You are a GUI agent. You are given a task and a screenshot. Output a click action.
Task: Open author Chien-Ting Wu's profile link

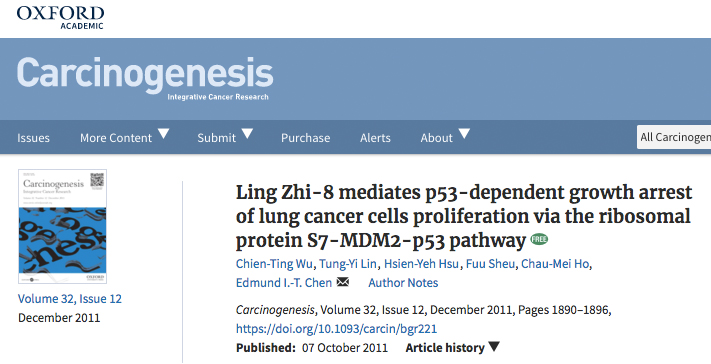pyautogui.click(x=274, y=263)
